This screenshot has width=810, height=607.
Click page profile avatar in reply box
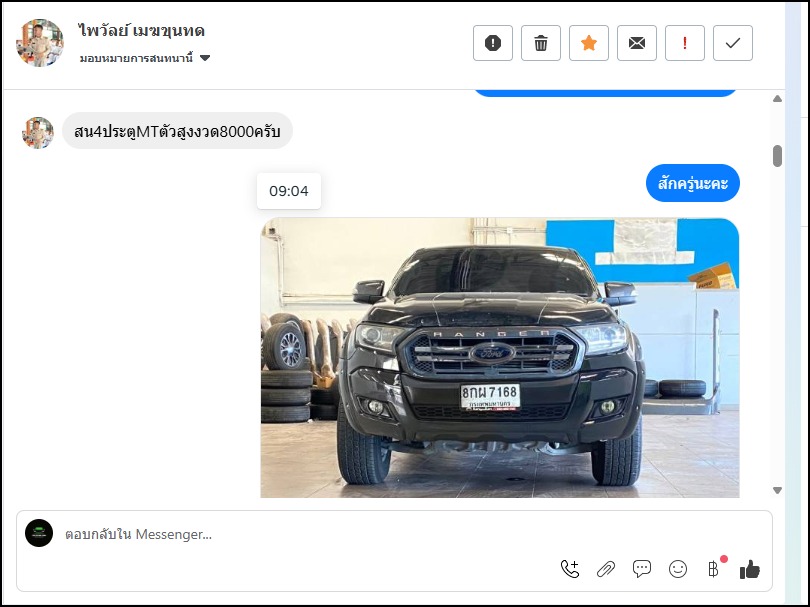click(x=39, y=533)
